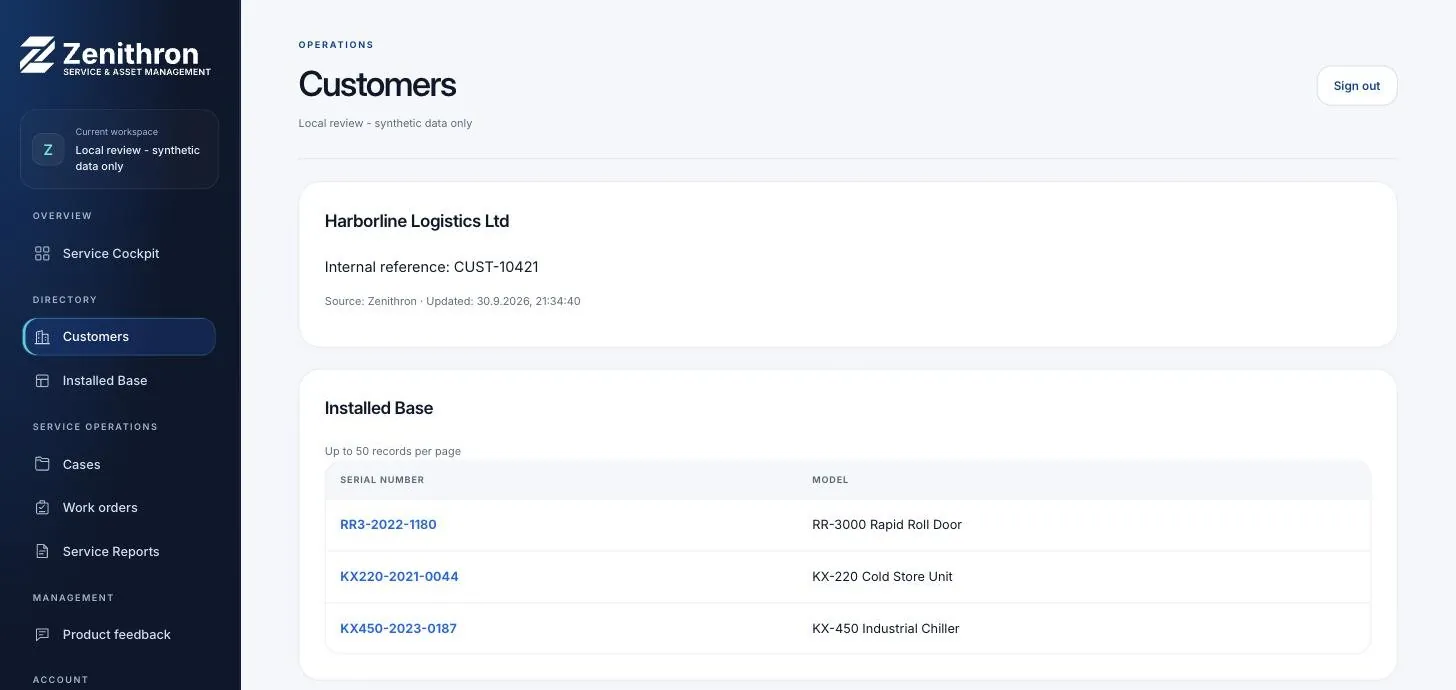Image resolution: width=1456 pixels, height=690 pixels.
Task: Click the Service Reports document icon
Action: [42, 552]
